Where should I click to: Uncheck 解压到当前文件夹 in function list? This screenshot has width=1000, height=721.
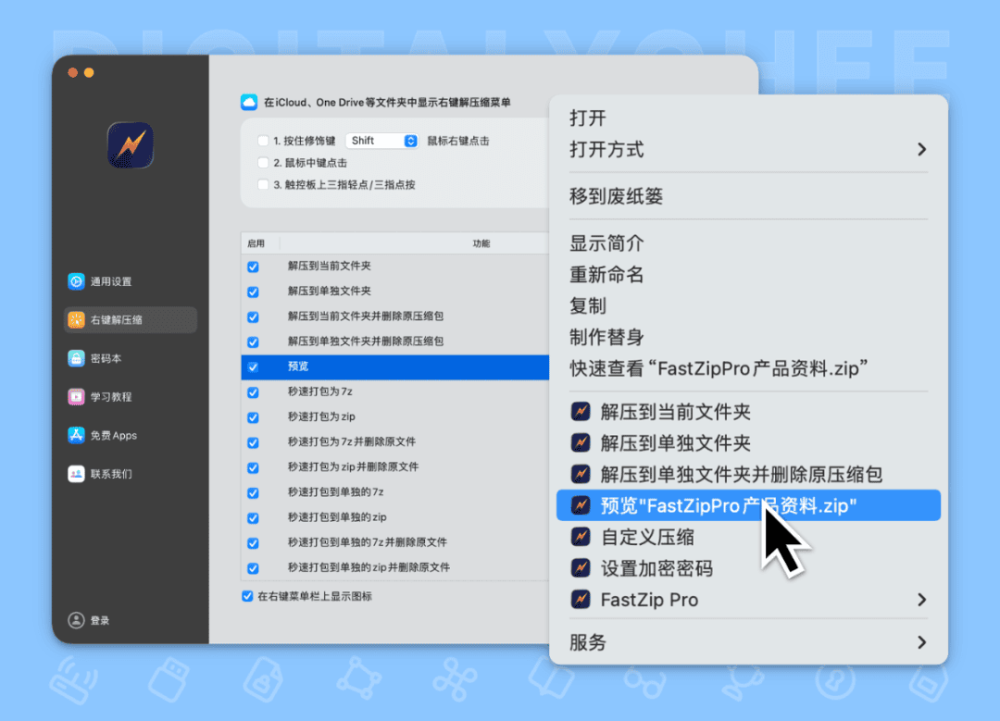tap(253, 266)
